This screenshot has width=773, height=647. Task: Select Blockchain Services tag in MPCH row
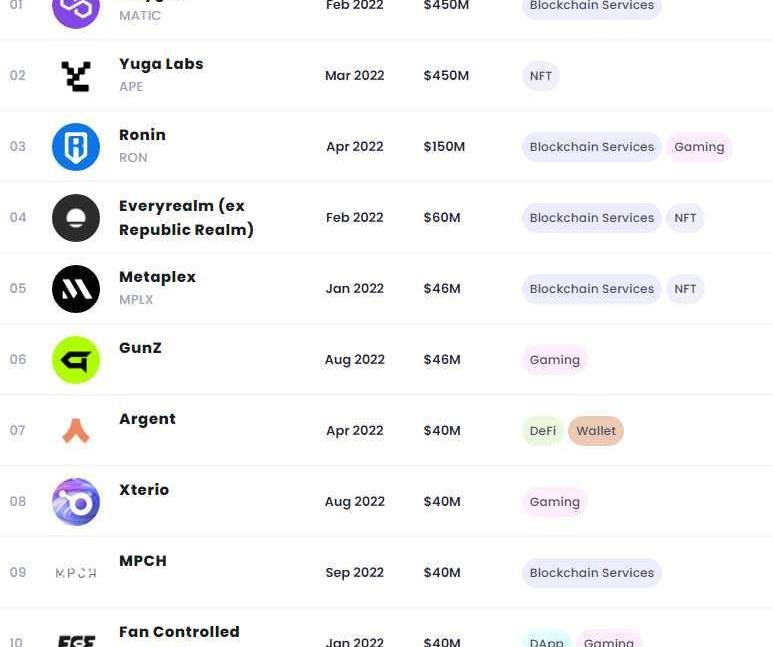coord(592,573)
